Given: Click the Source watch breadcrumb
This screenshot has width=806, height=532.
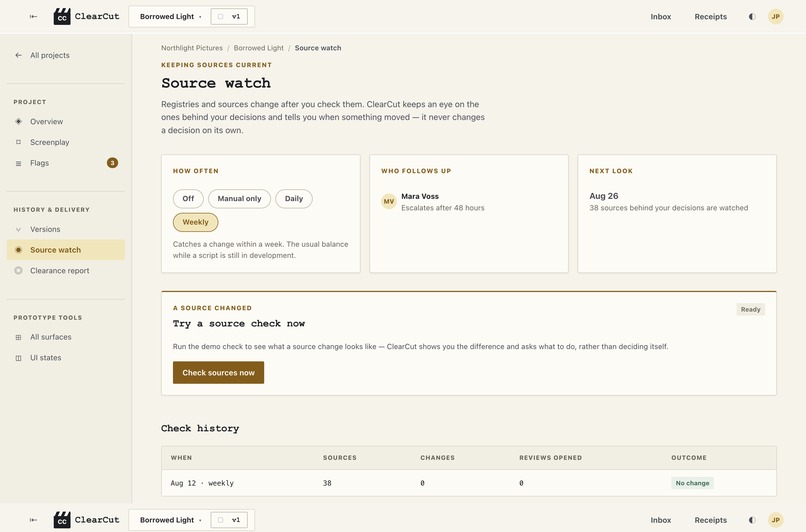Looking at the screenshot, I should pos(318,48).
